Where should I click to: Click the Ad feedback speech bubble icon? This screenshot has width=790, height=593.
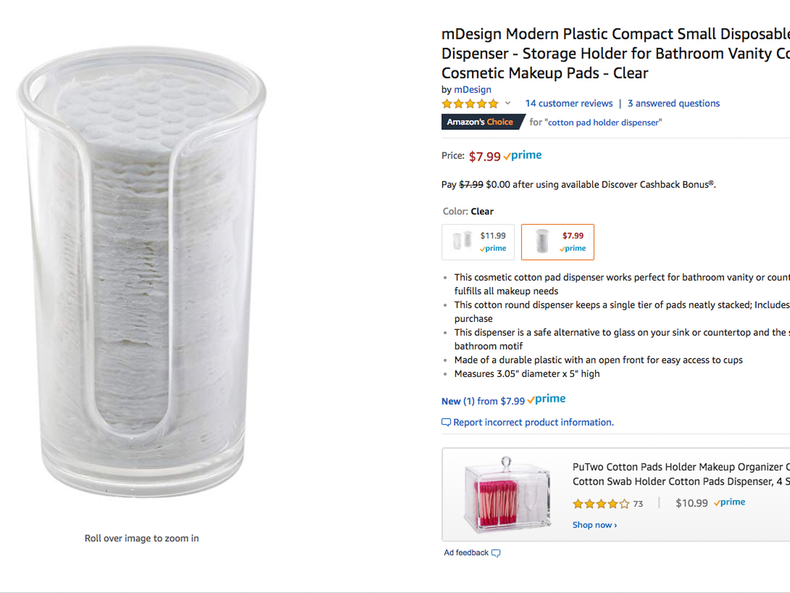click(x=496, y=553)
